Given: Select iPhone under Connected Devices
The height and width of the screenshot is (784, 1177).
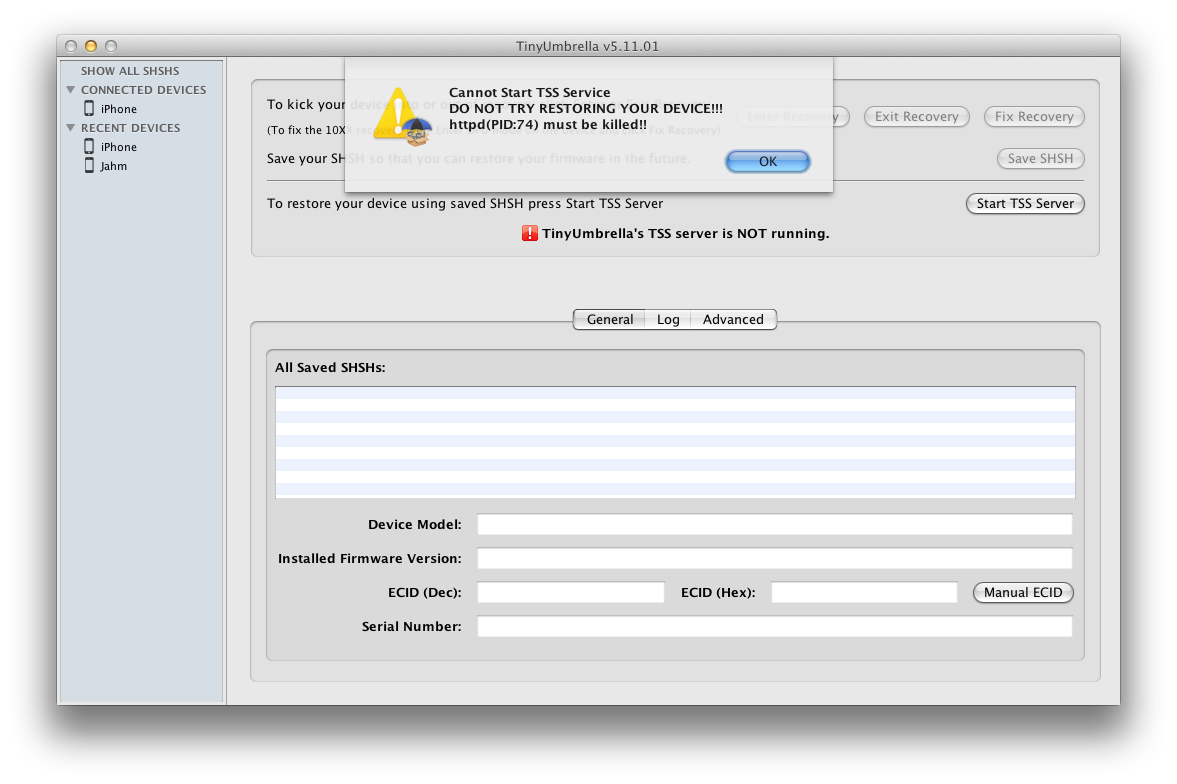Looking at the screenshot, I should click(119, 109).
